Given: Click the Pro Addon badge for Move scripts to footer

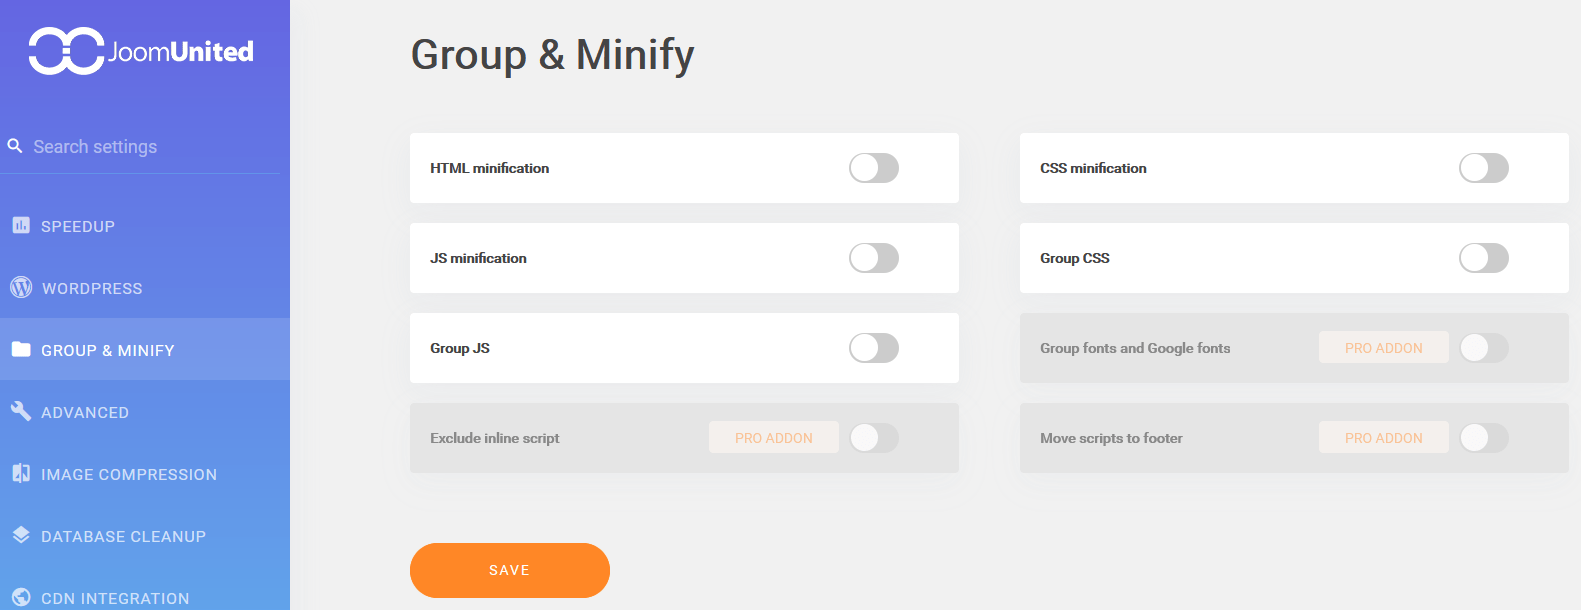Looking at the screenshot, I should click(x=1383, y=438).
